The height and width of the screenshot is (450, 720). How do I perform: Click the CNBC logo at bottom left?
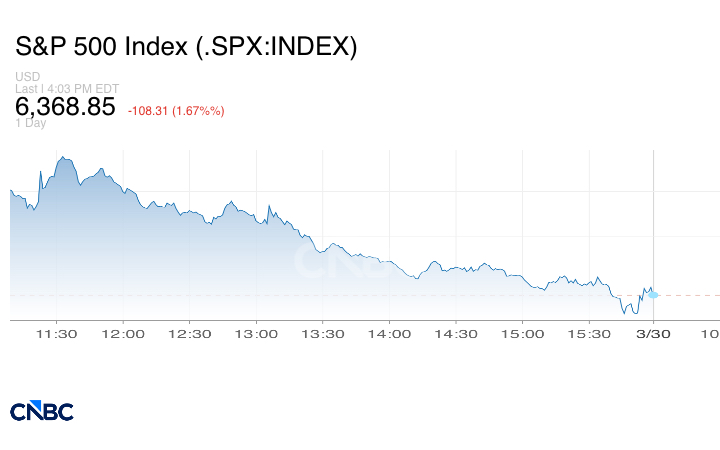(41, 411)
